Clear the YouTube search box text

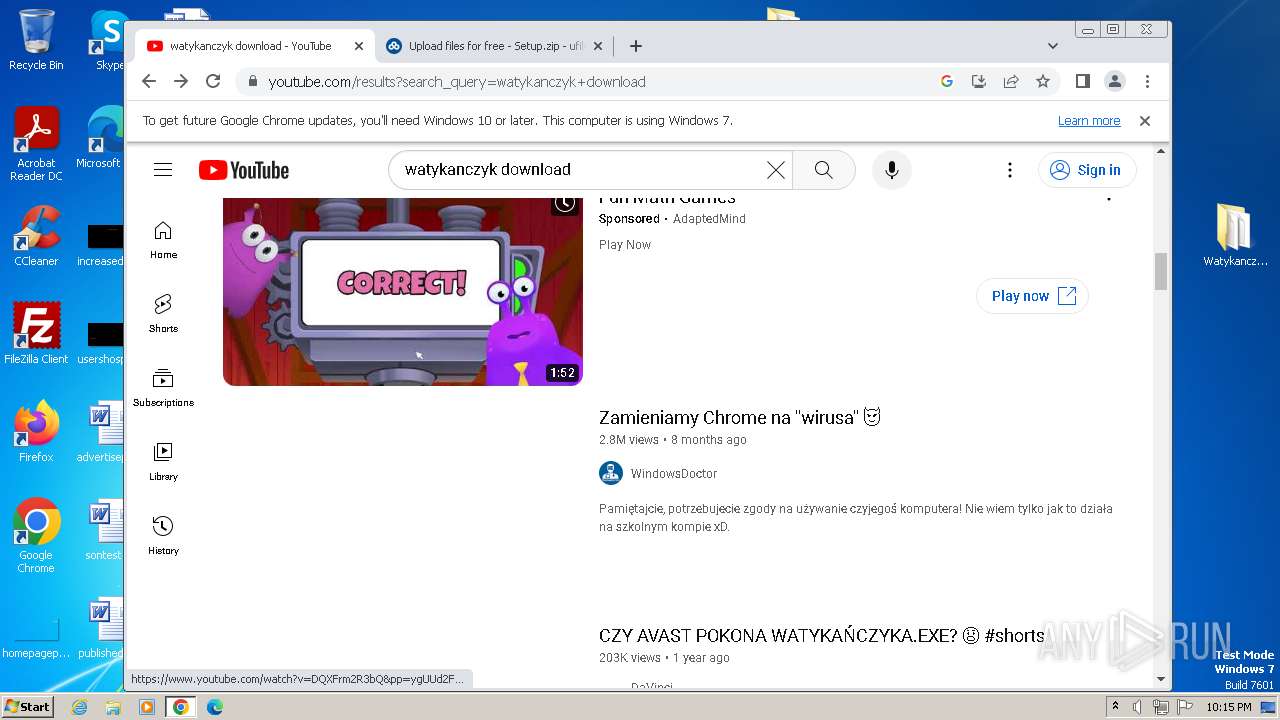[775, 170]
